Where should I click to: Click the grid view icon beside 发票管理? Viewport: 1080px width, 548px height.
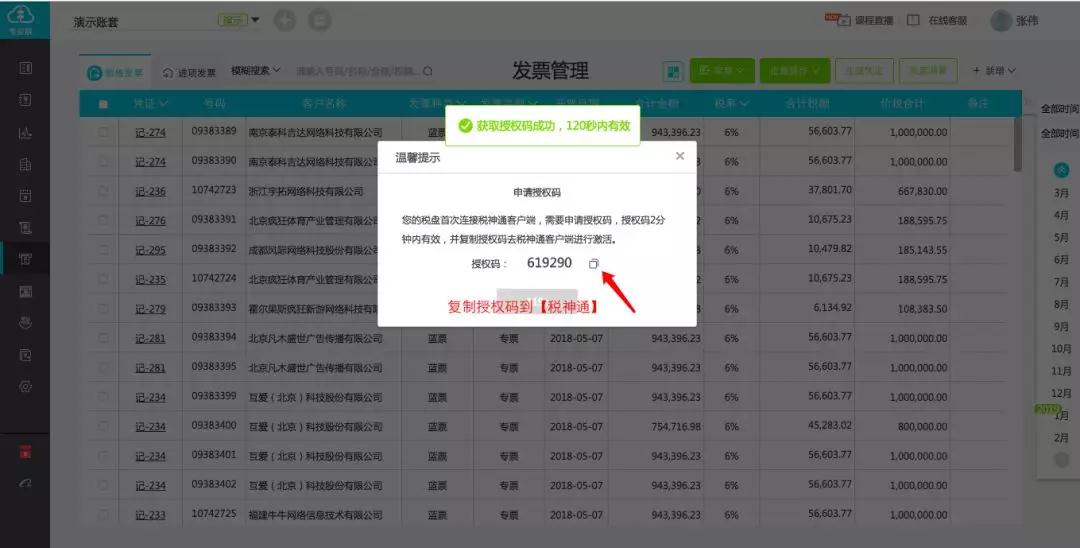(x=673, y=72)
